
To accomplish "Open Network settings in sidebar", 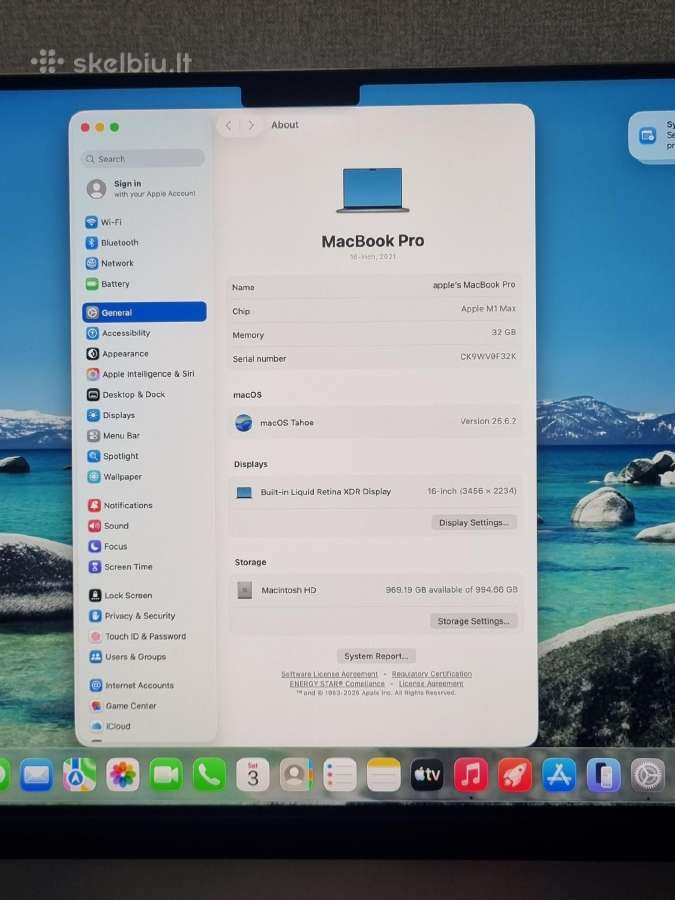I will point(110,263).
